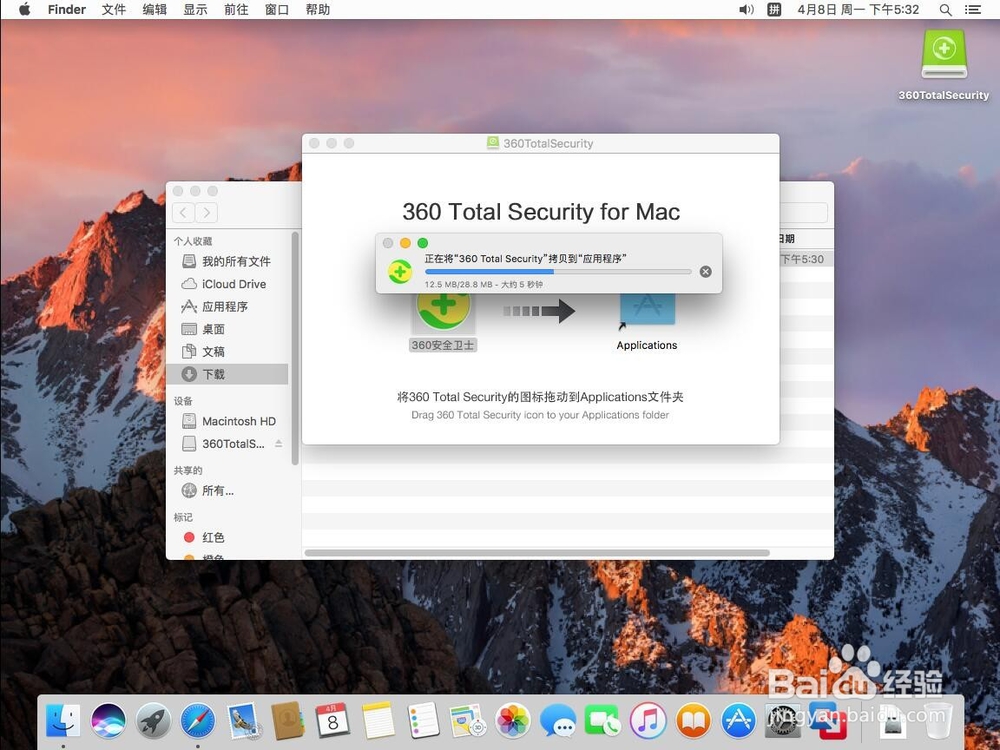The width and height of the screenshot is (1000, 750).
Task: Click the date and time in menu bar
Action: [858, 10]
